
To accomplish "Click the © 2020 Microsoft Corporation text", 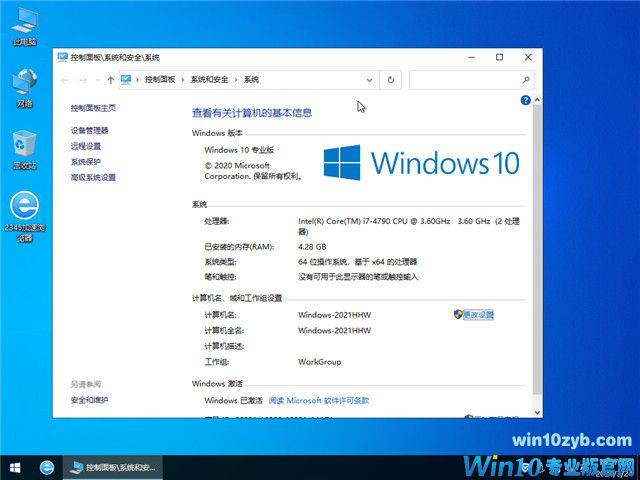I will point(253,171).
